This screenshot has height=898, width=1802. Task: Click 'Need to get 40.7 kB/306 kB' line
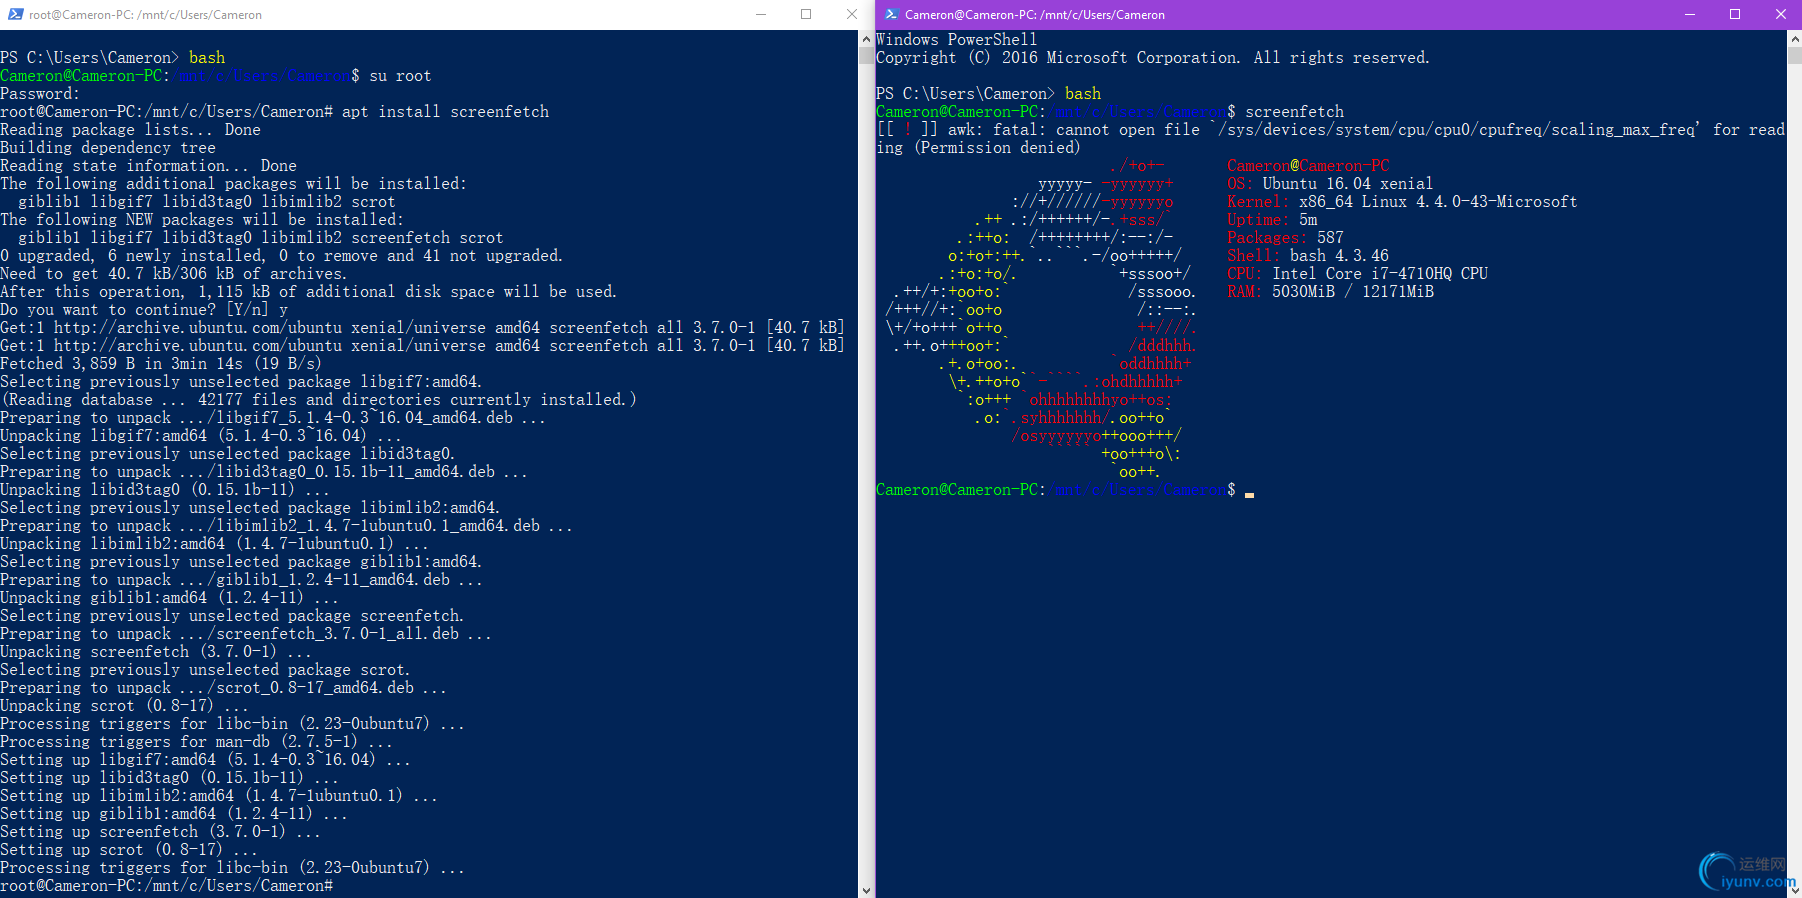click(x=173, y=274)
